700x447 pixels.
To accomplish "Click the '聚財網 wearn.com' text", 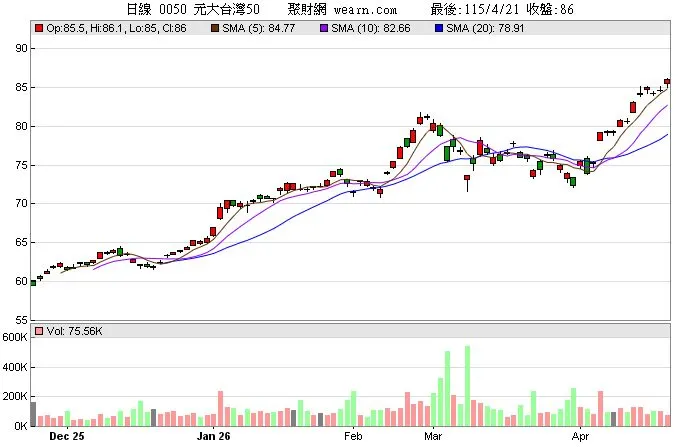I will tap(342, 9).
